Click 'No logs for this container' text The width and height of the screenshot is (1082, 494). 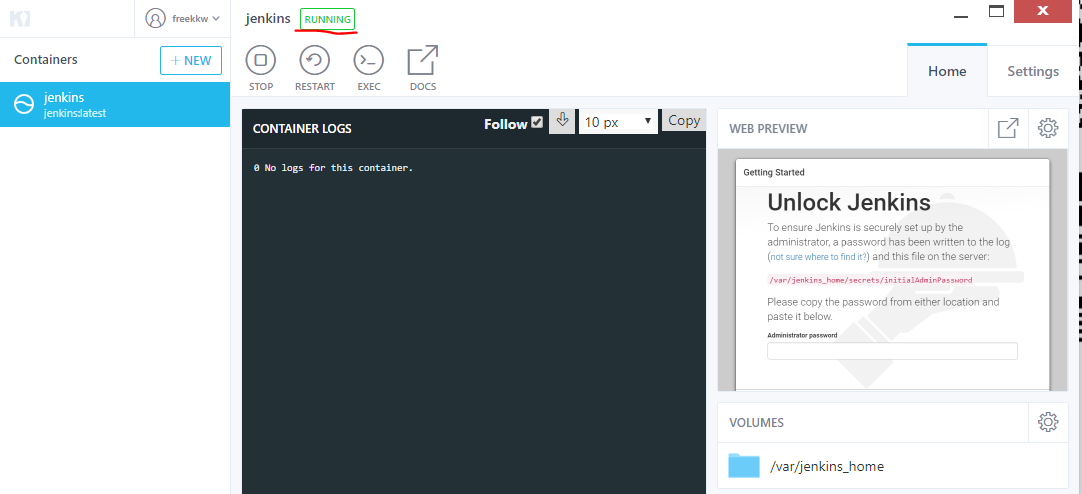pyautogui.click(x=338, y=168)
